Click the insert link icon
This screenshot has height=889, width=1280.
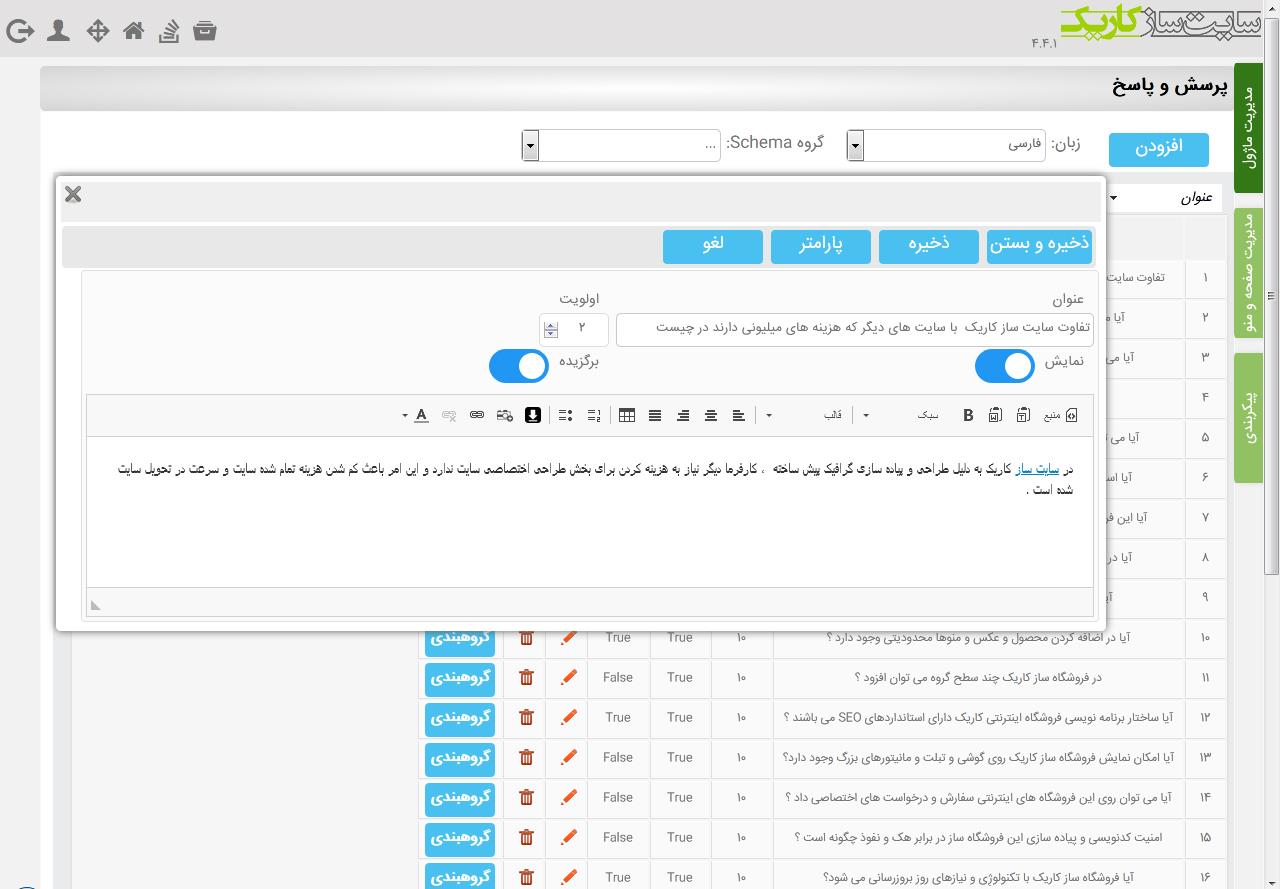click(x=477, y=415)
